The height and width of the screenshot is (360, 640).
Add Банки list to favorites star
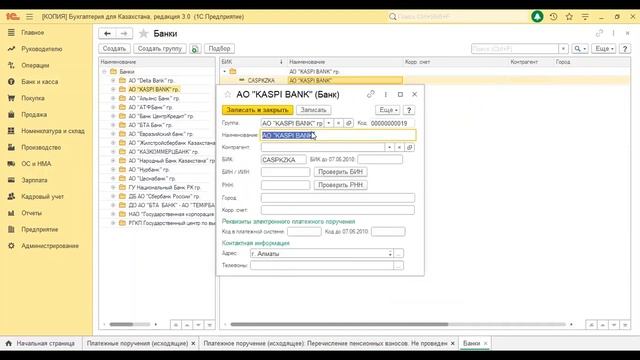pyautogui.click(x=143, y=33)
